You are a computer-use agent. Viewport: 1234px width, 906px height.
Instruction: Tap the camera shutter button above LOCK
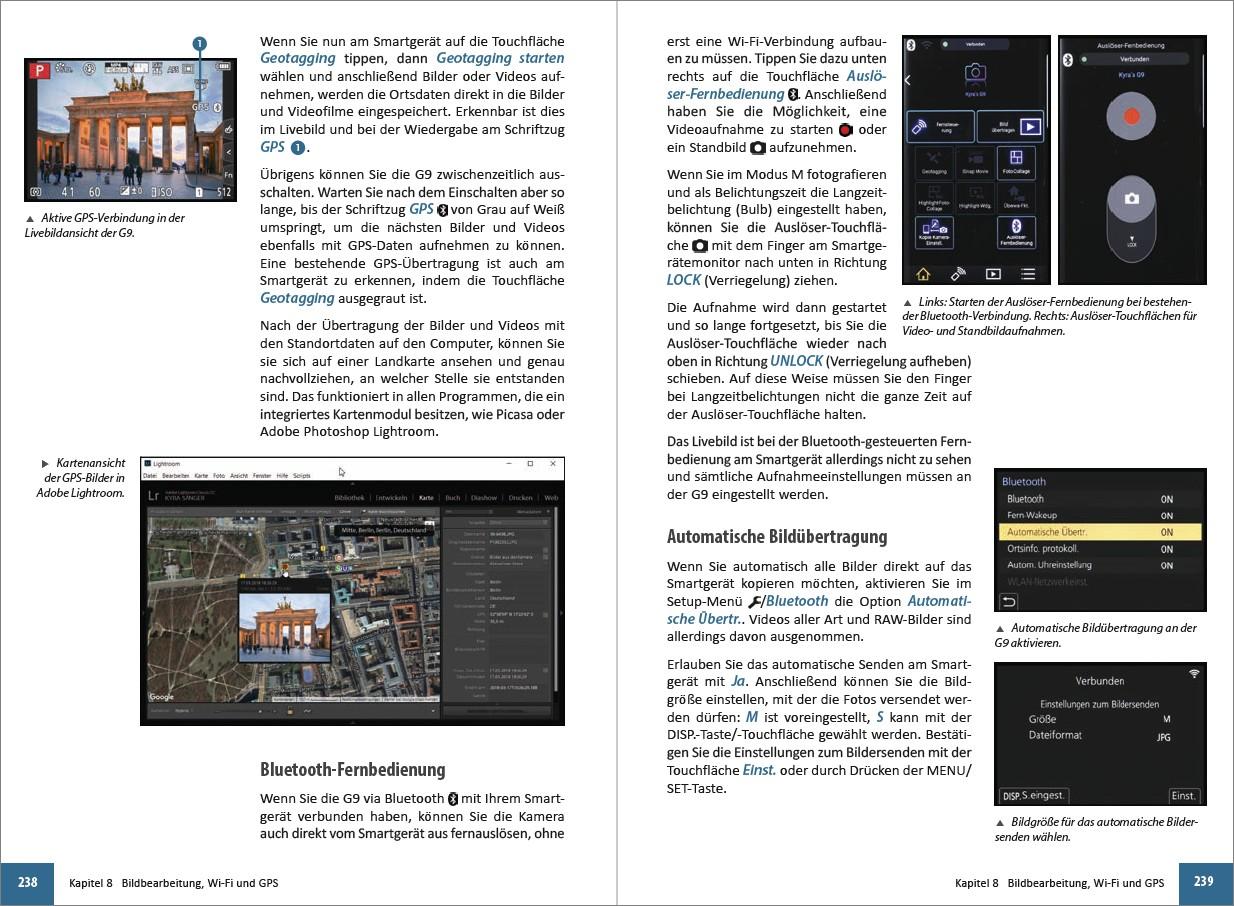tap(1131, 199)
